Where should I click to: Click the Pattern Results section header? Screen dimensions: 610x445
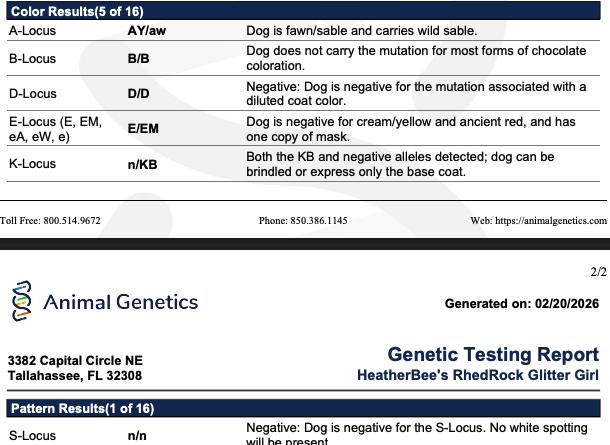[x=82, y=409]
